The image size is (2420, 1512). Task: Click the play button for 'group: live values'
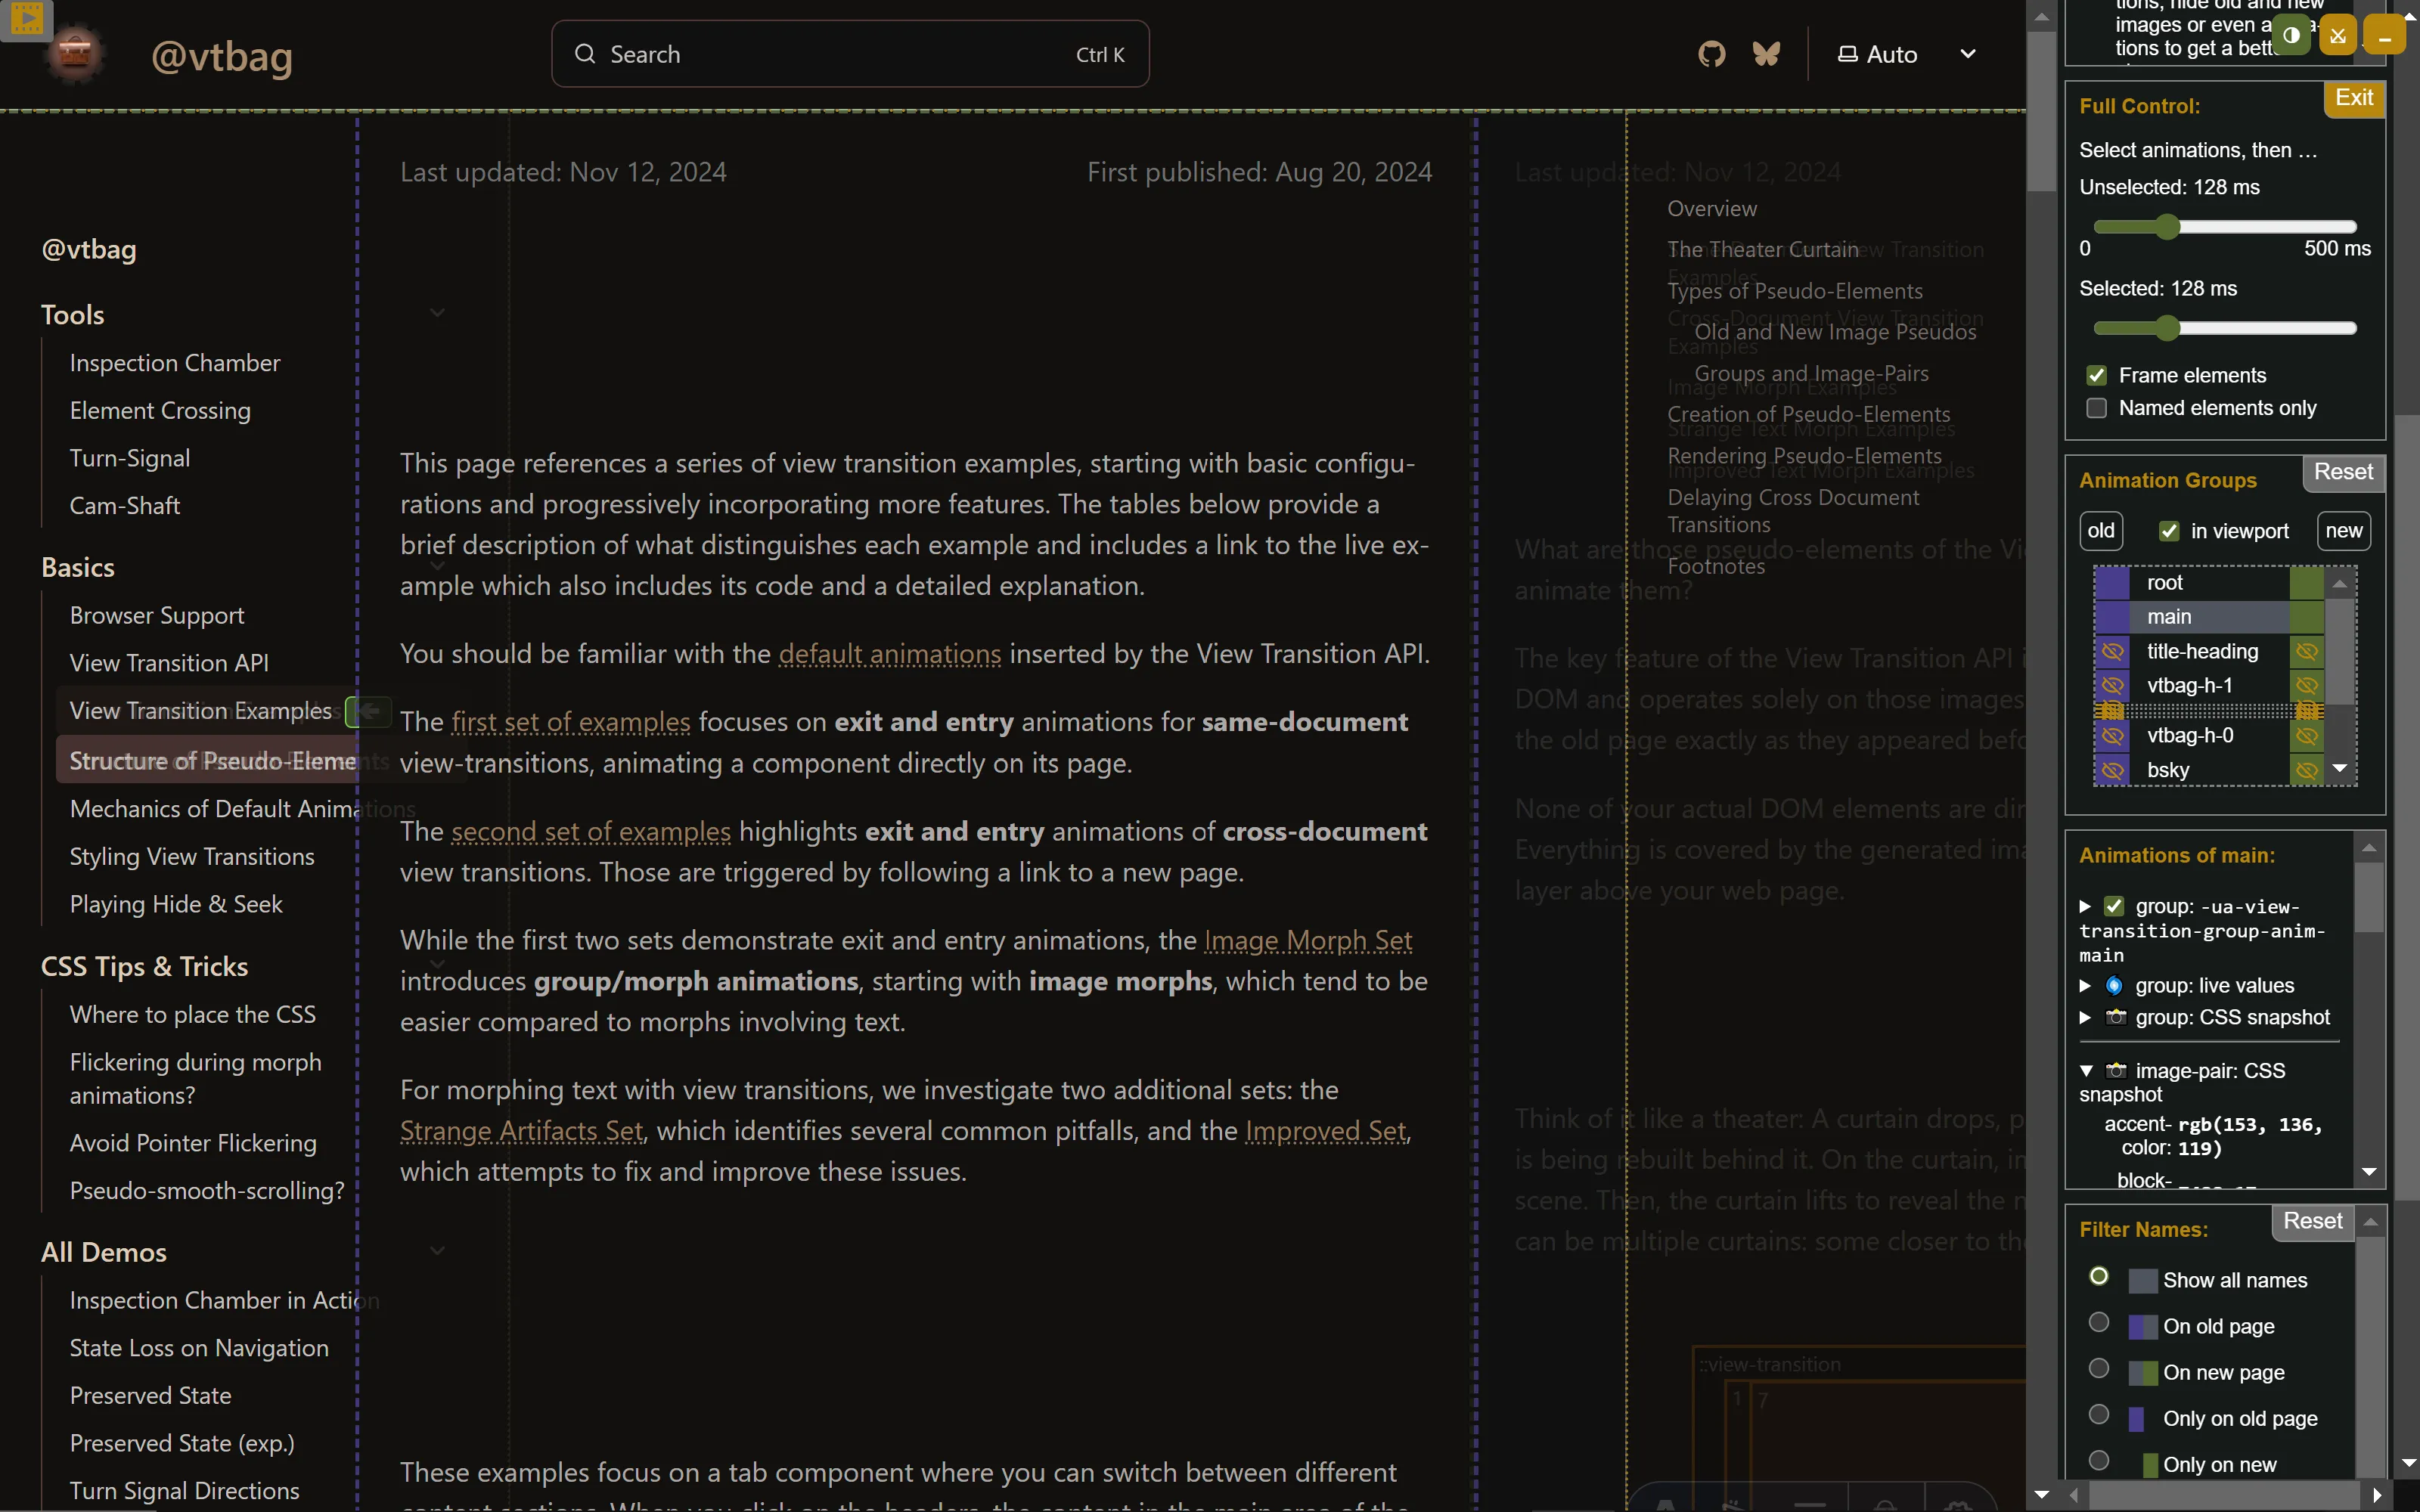2086,984
